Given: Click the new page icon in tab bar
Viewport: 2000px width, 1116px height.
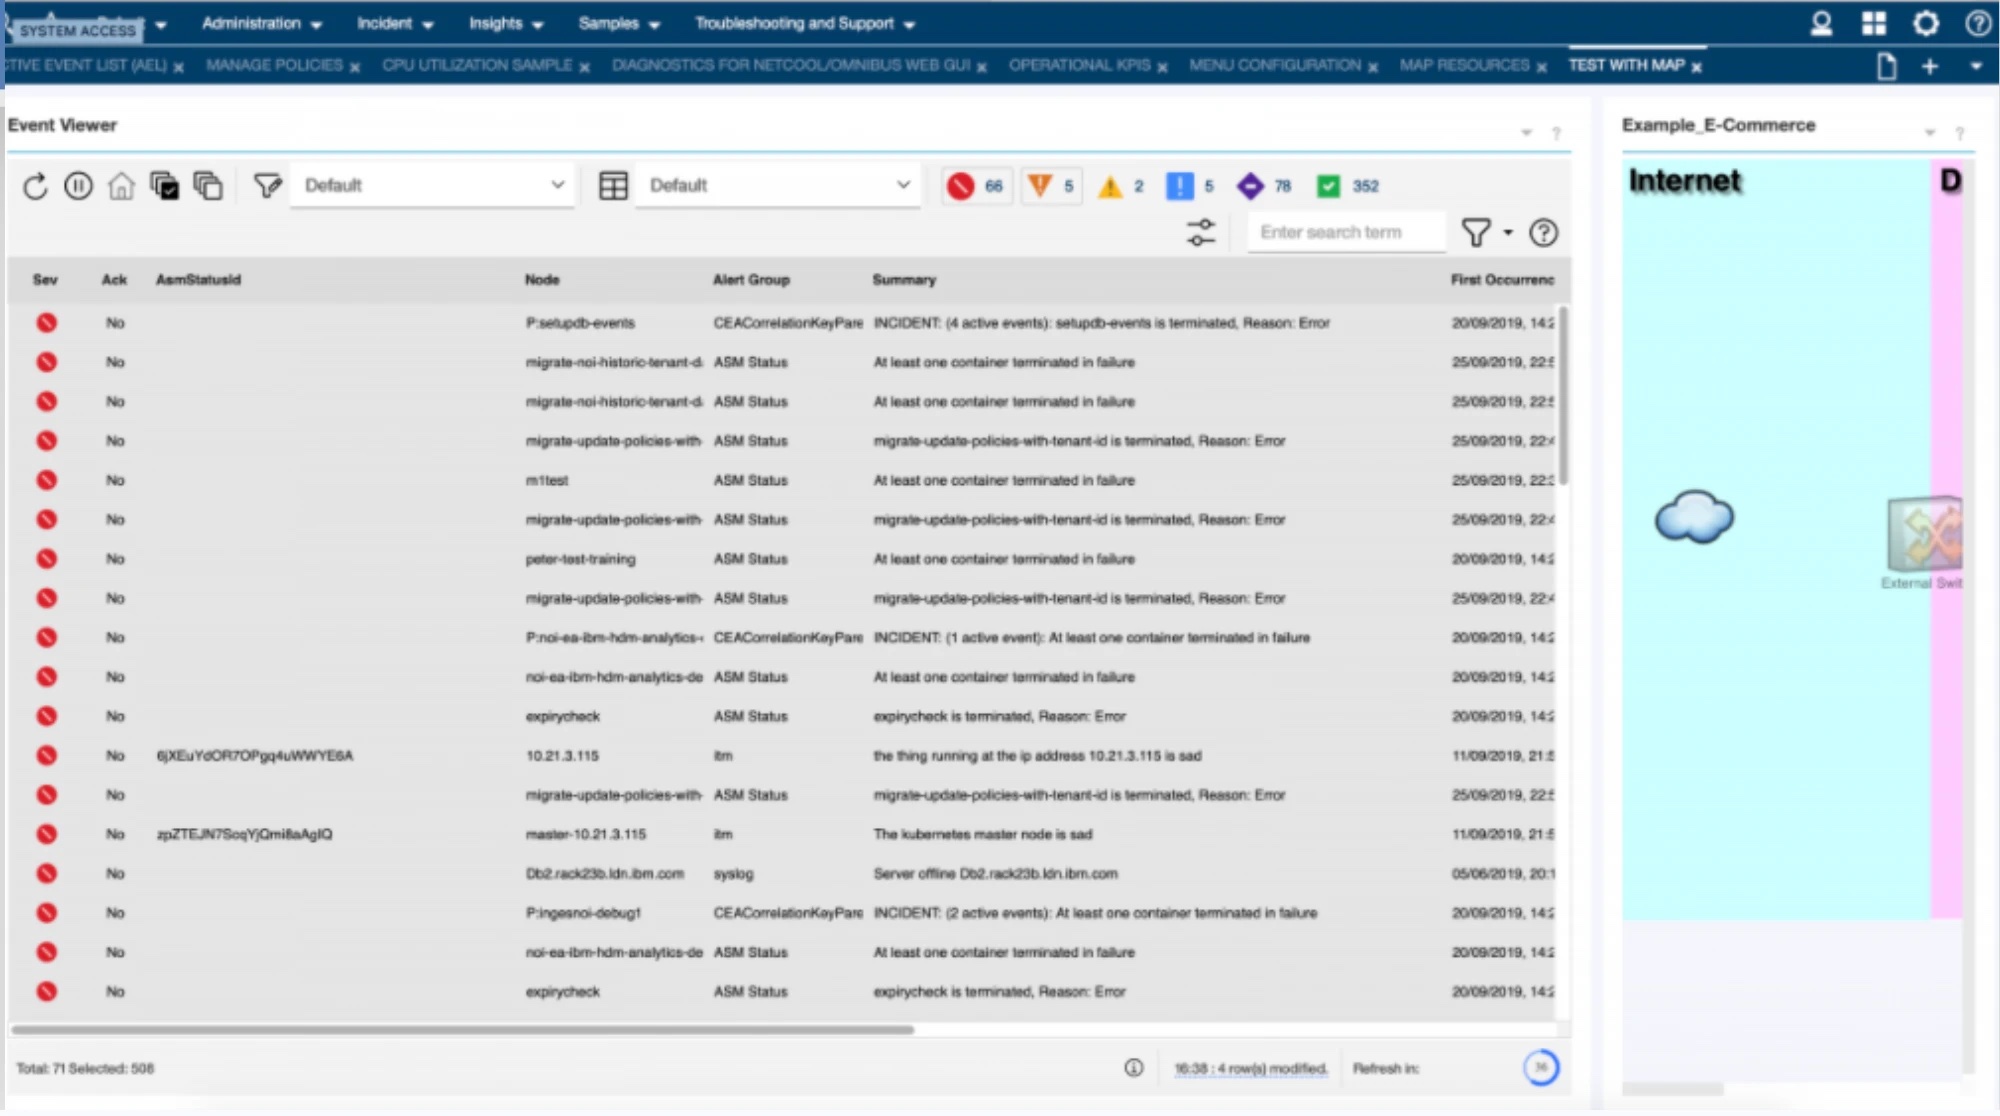Looking at the screenshot, I should pos(1886,67).
